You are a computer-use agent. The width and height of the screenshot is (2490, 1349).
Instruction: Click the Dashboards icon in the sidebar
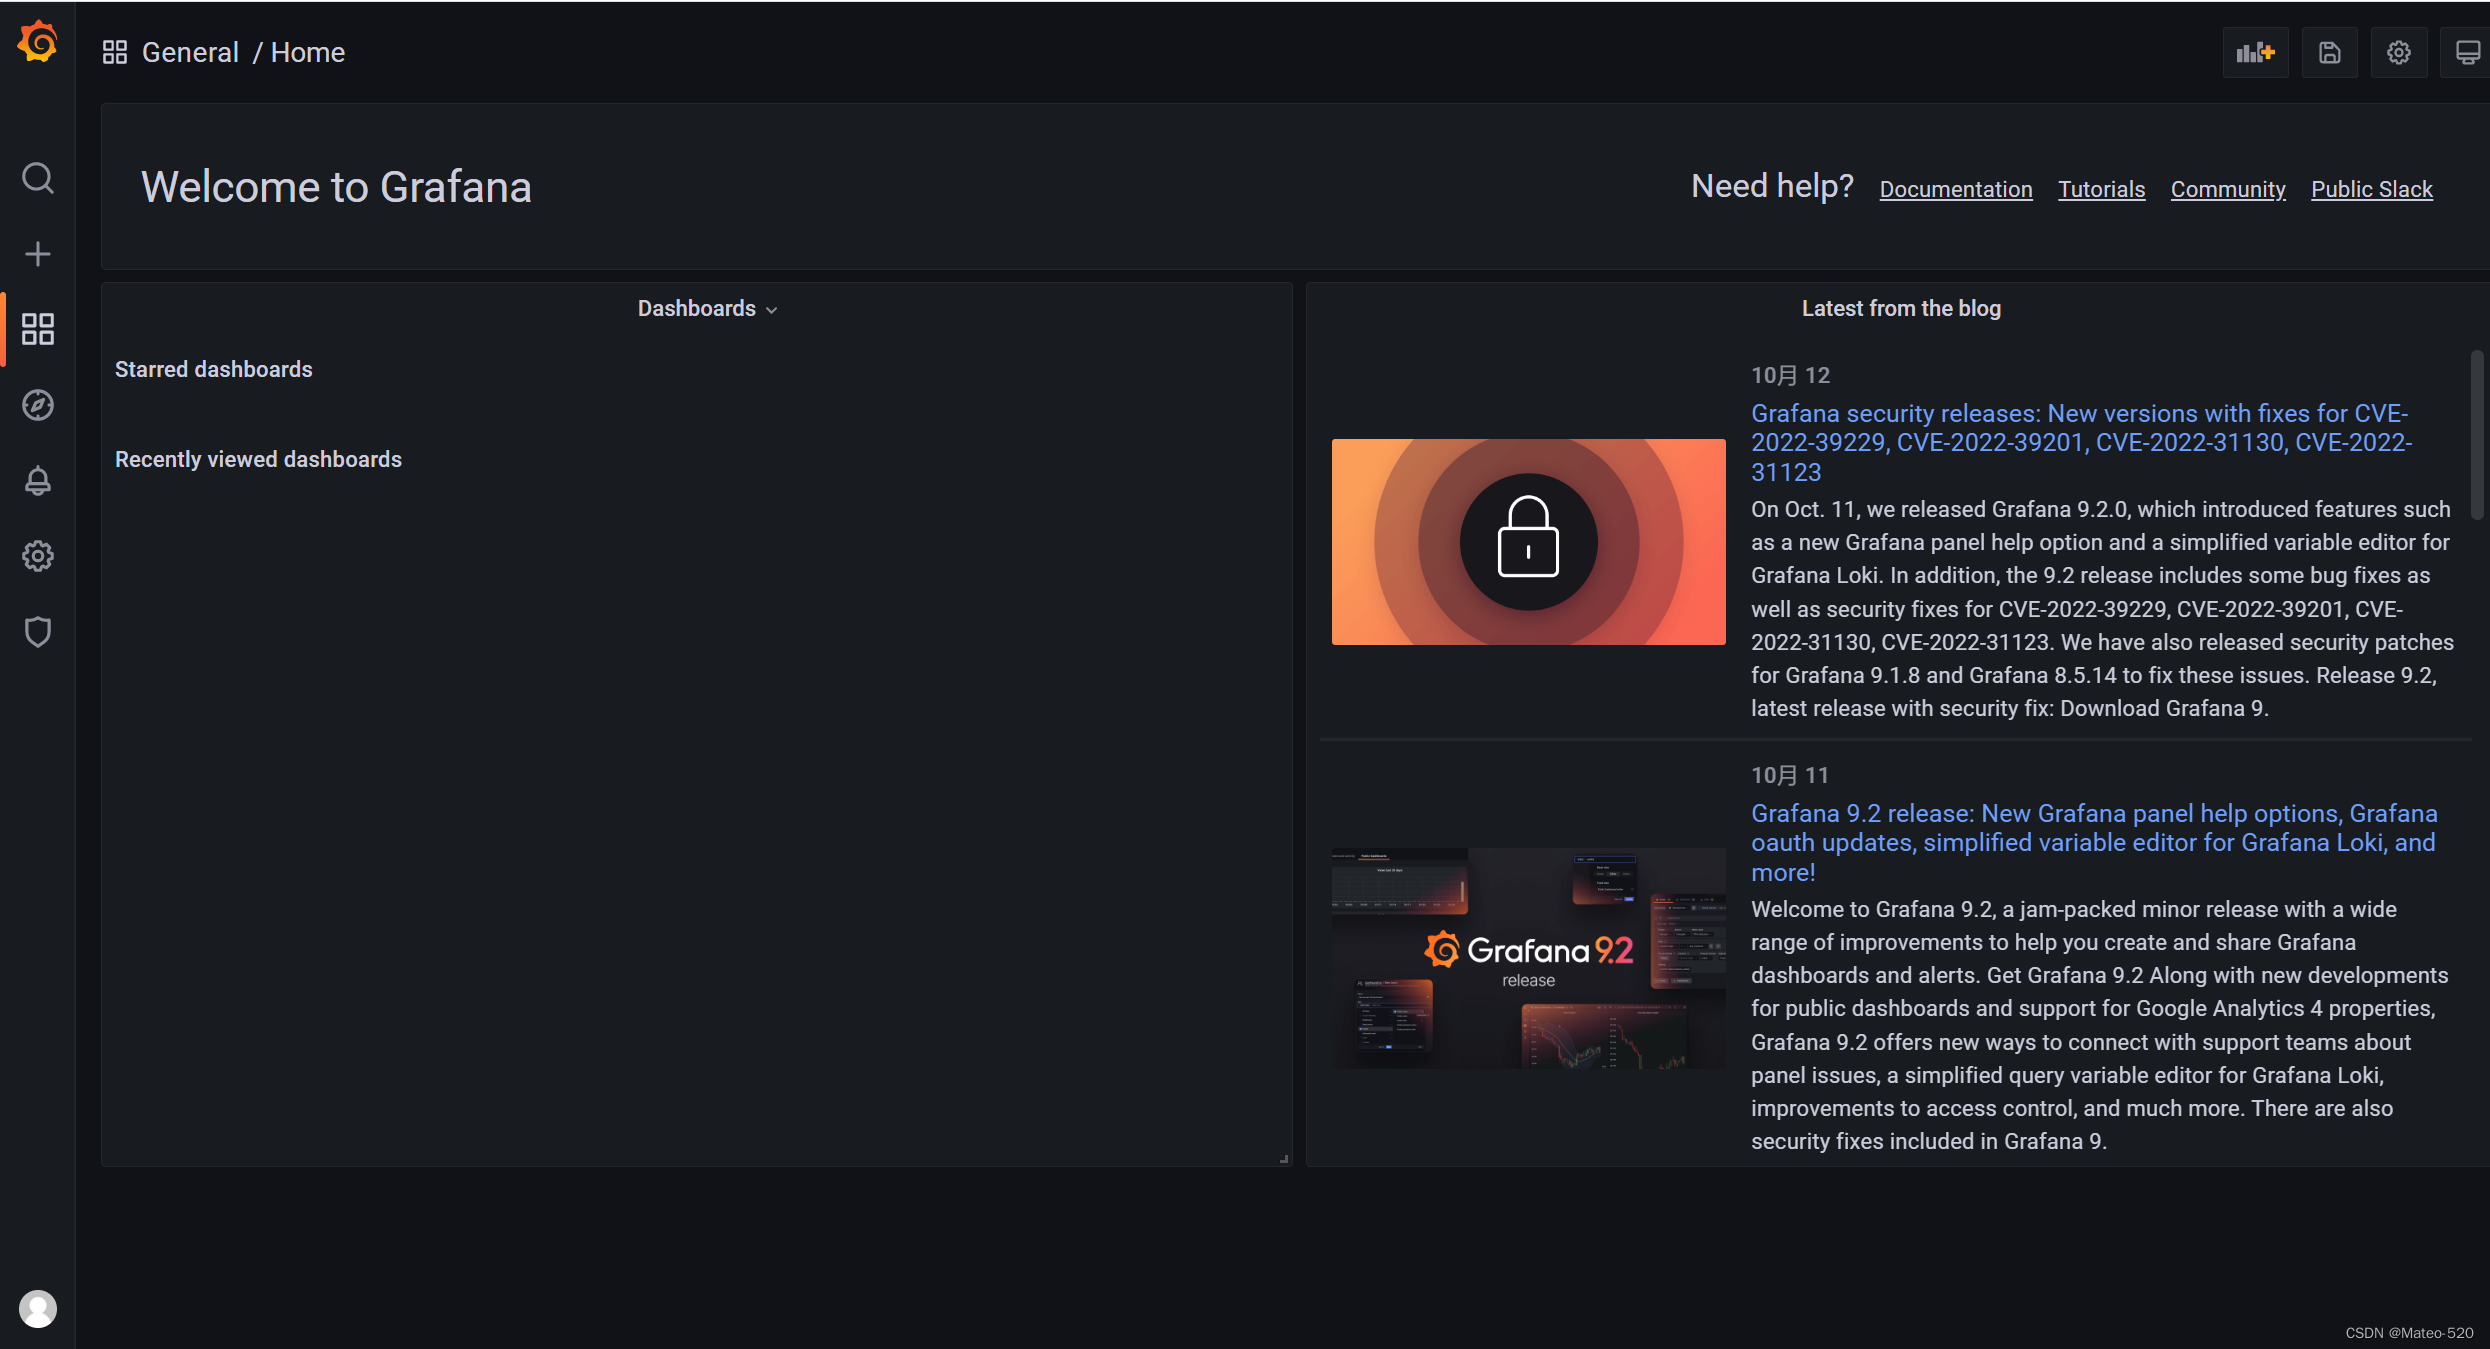[37, 328]
